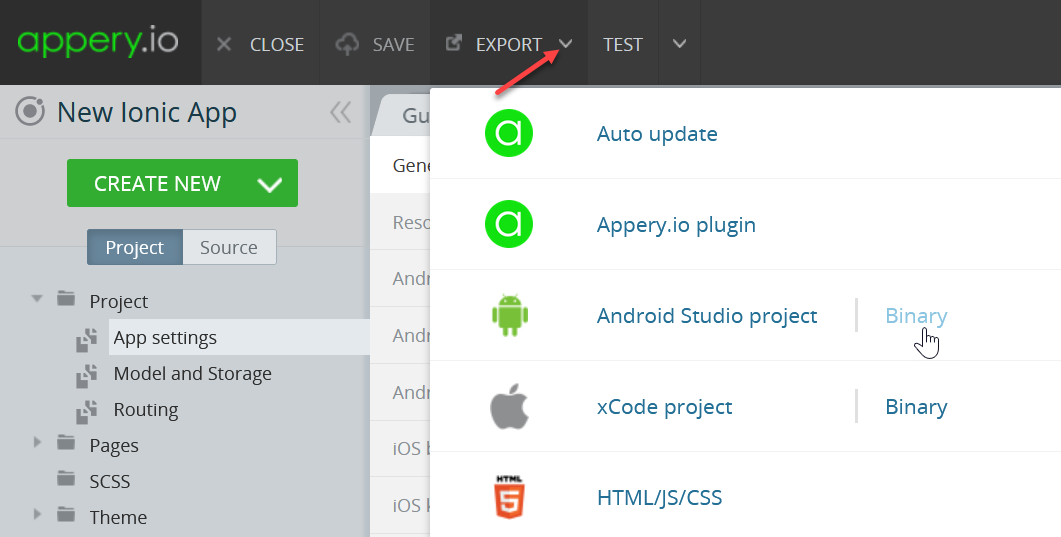Click the SCSS folder icon
This screenshot has height=537, width=1061.
tap(66, 478)
